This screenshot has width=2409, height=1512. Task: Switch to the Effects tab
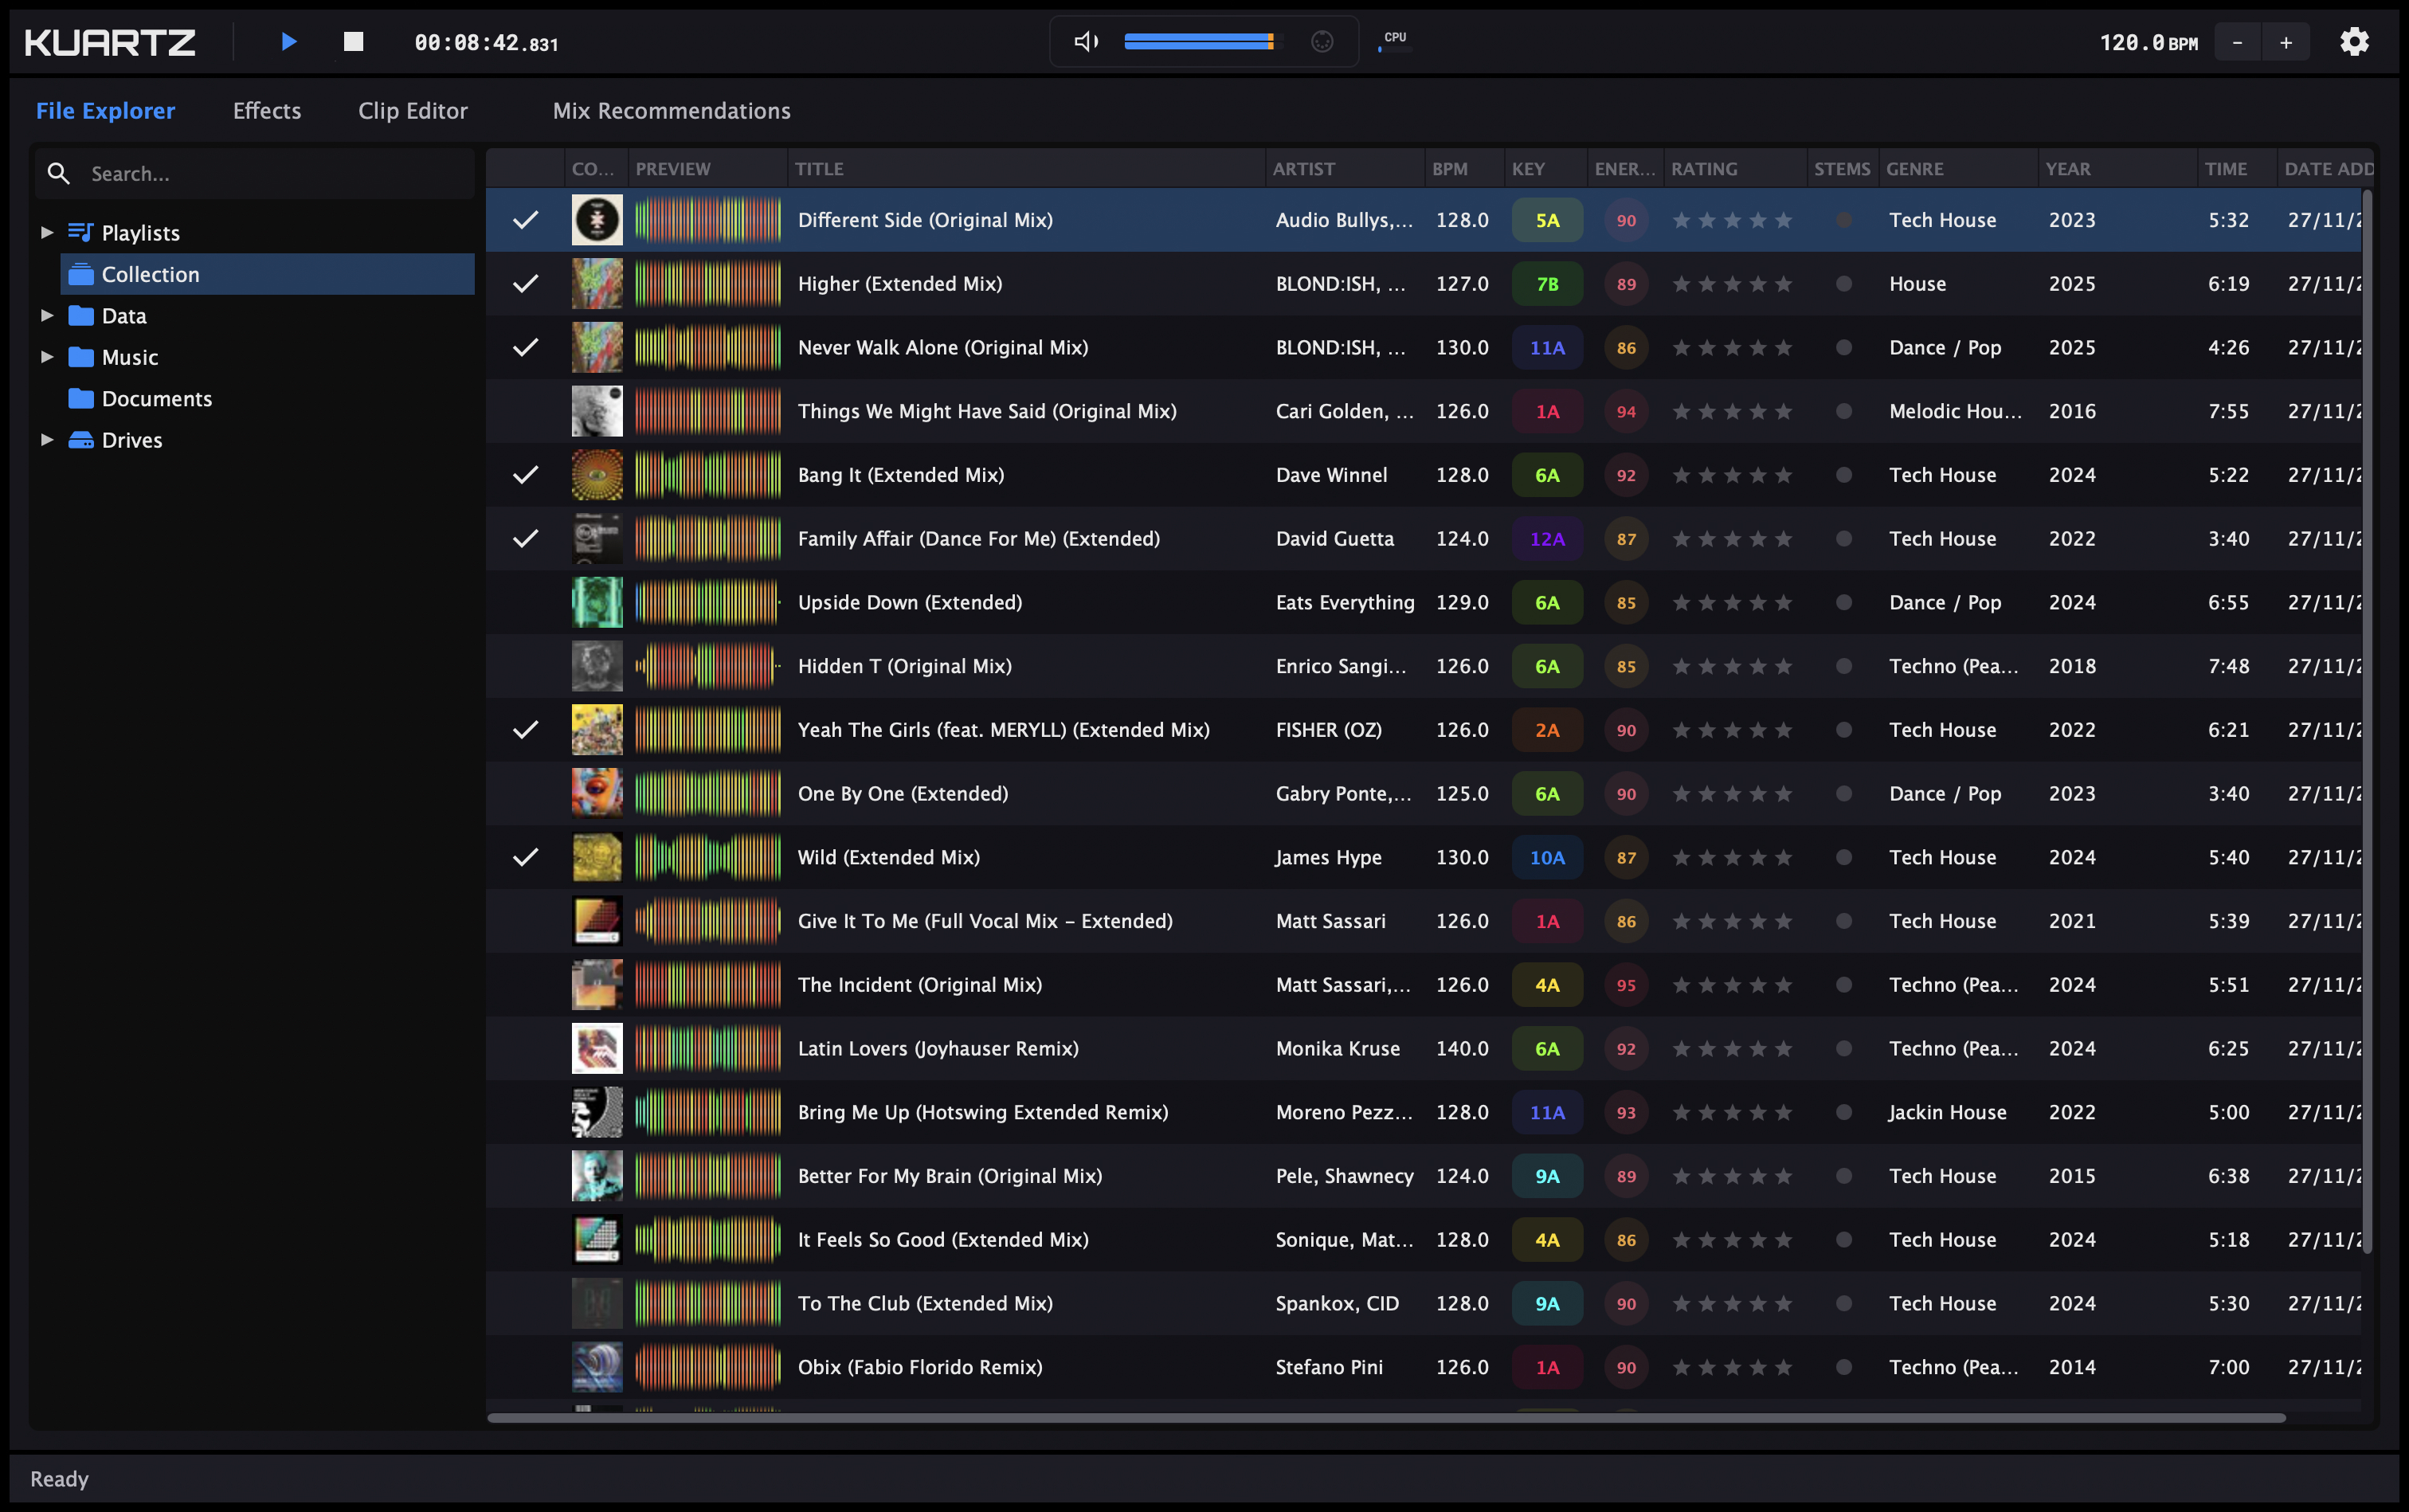tap(266, 110)
